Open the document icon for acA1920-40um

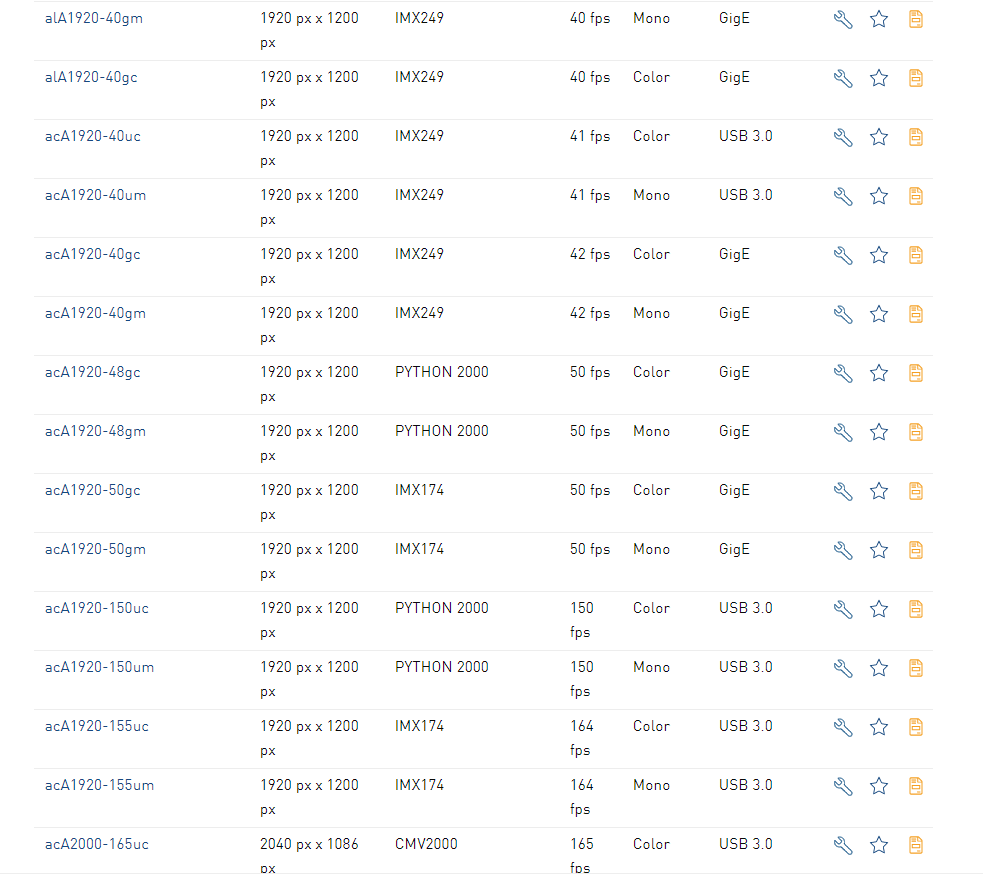915,196
